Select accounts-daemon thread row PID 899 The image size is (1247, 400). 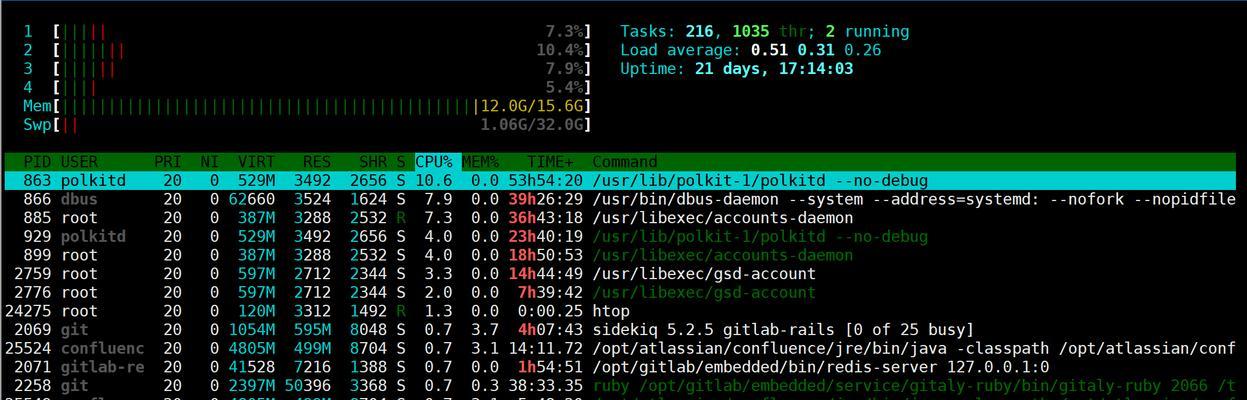[x=620, y=255]
